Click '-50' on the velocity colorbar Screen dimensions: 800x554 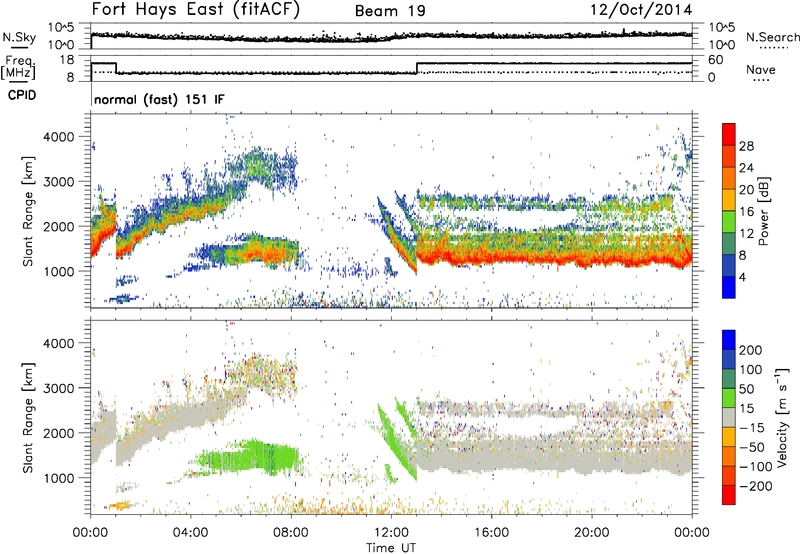coord(752,447)
